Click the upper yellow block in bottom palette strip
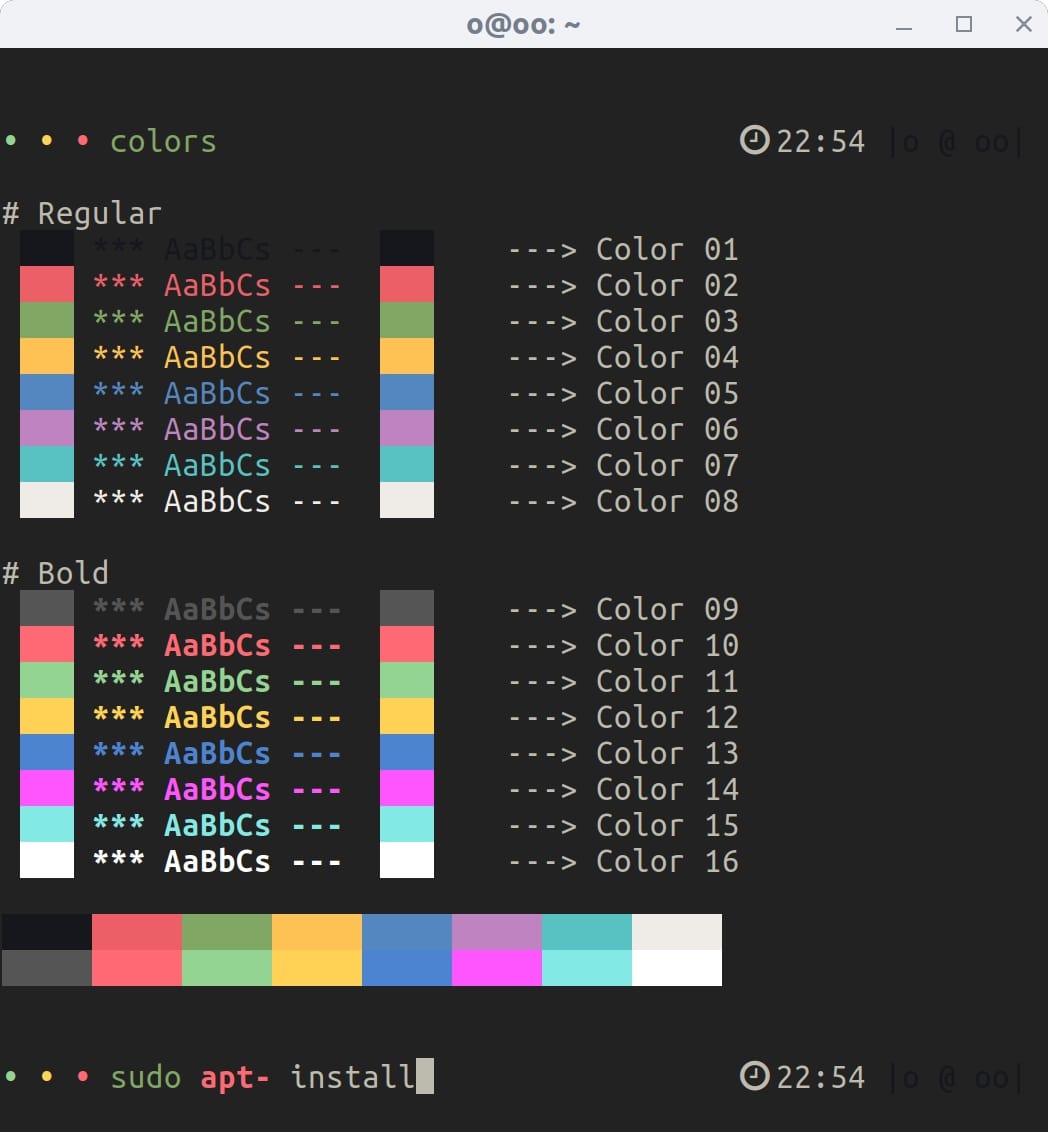The image size is (1048, 1132). 317,932
